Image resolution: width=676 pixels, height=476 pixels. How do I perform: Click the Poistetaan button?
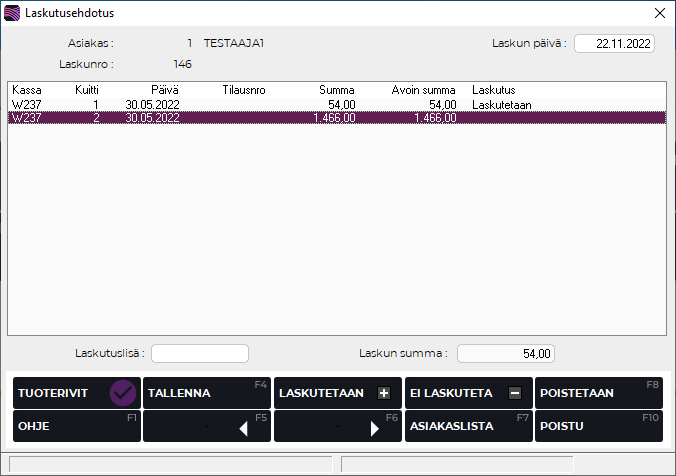point(598,393)
